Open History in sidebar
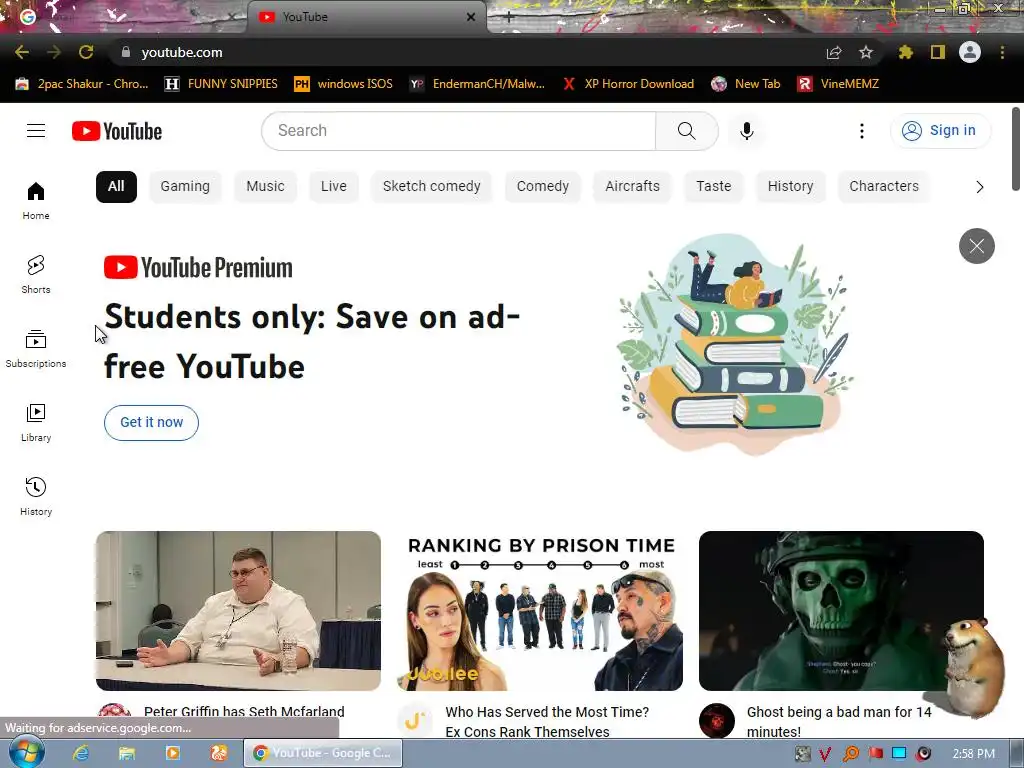This screenshot has width=1024, height=768. (x=36, y=496)
